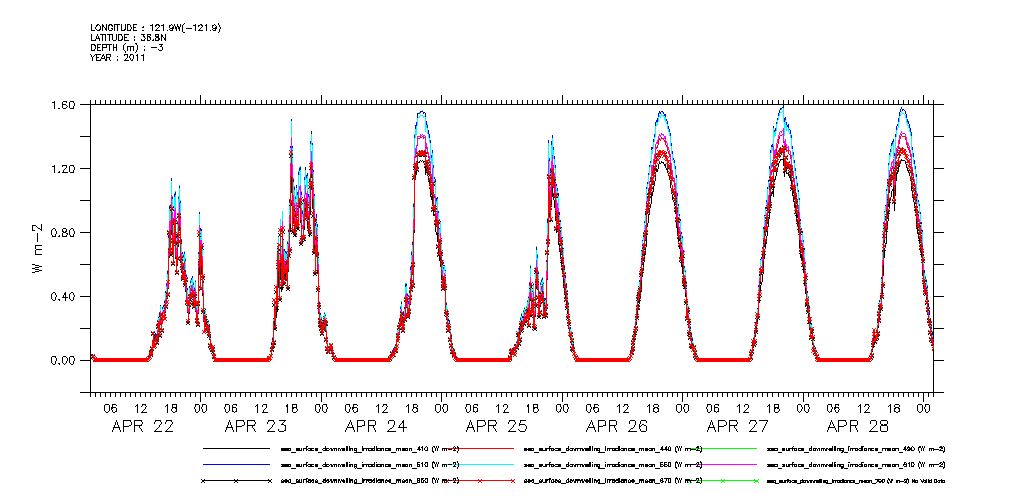Click the 0.40 y-axis tick label
Image resolution: width=1009 pixels, height=504 pixels.
[64, 297]
